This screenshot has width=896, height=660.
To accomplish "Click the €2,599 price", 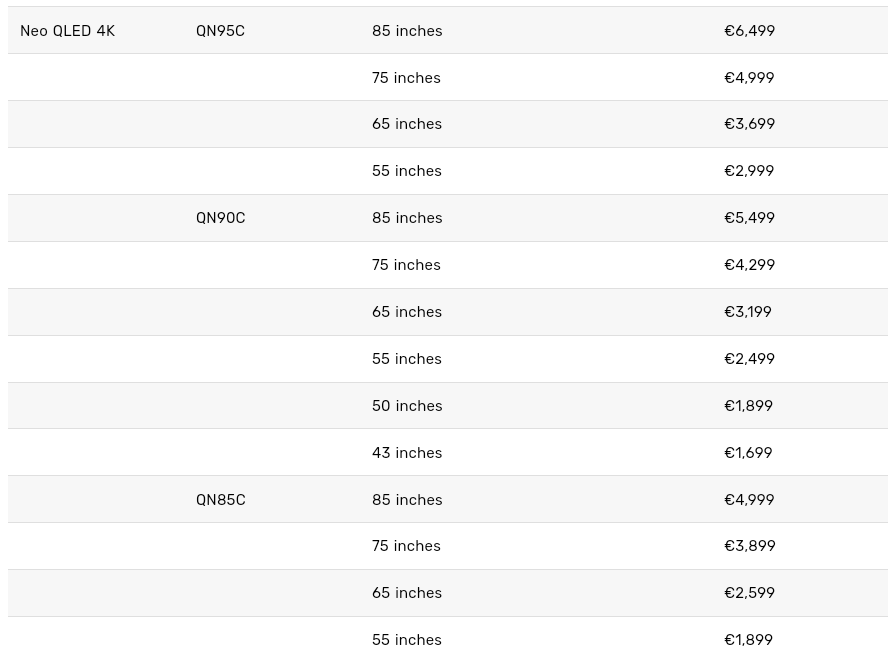I will point(749,593).
